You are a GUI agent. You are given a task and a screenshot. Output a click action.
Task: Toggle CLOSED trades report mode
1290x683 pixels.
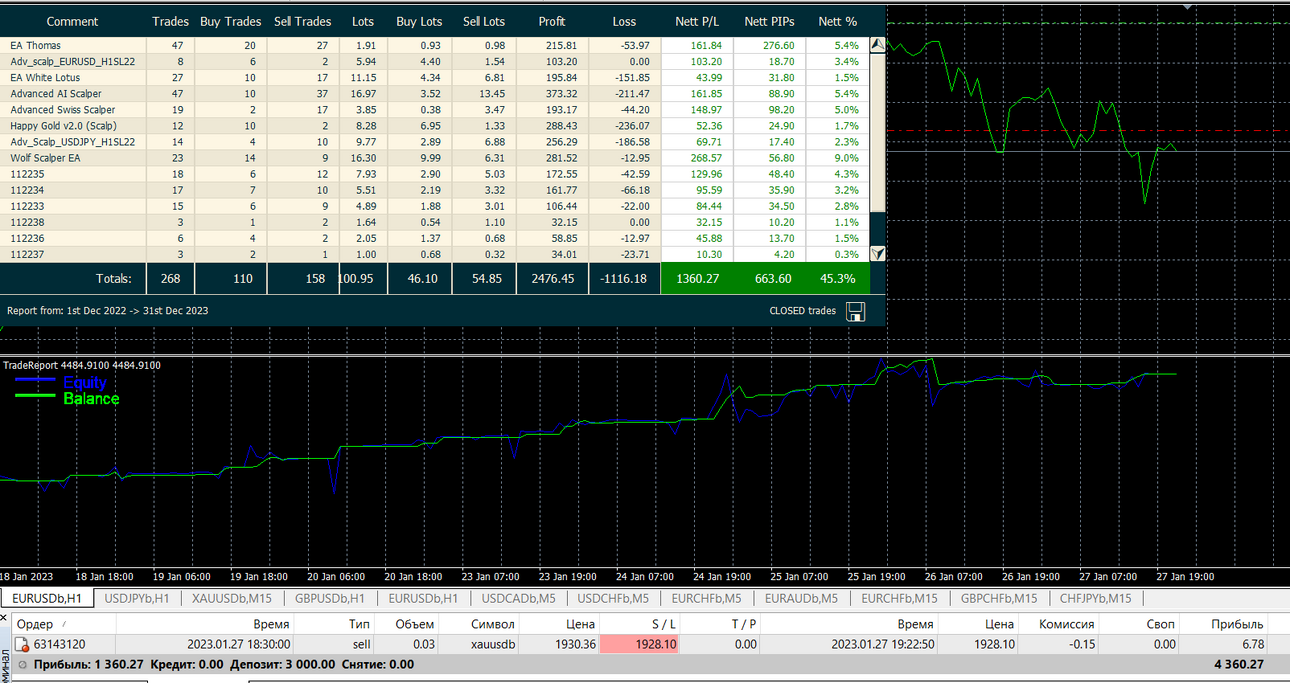(x=802, y=311)
